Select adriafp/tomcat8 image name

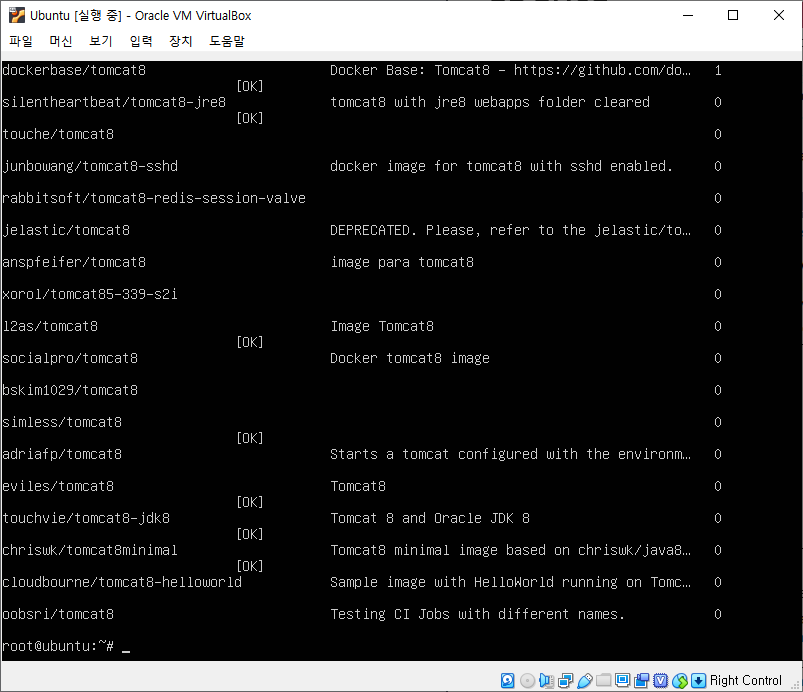coord(62,454)
